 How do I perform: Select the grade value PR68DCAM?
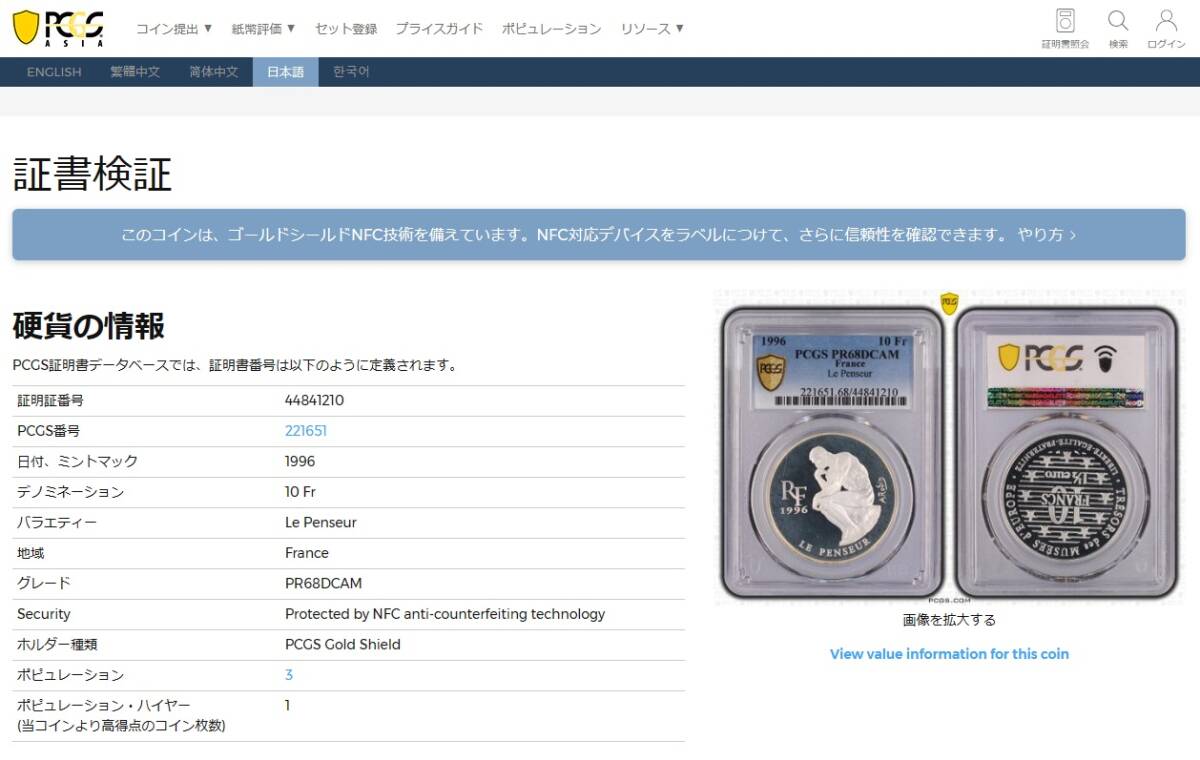[323, 583]
